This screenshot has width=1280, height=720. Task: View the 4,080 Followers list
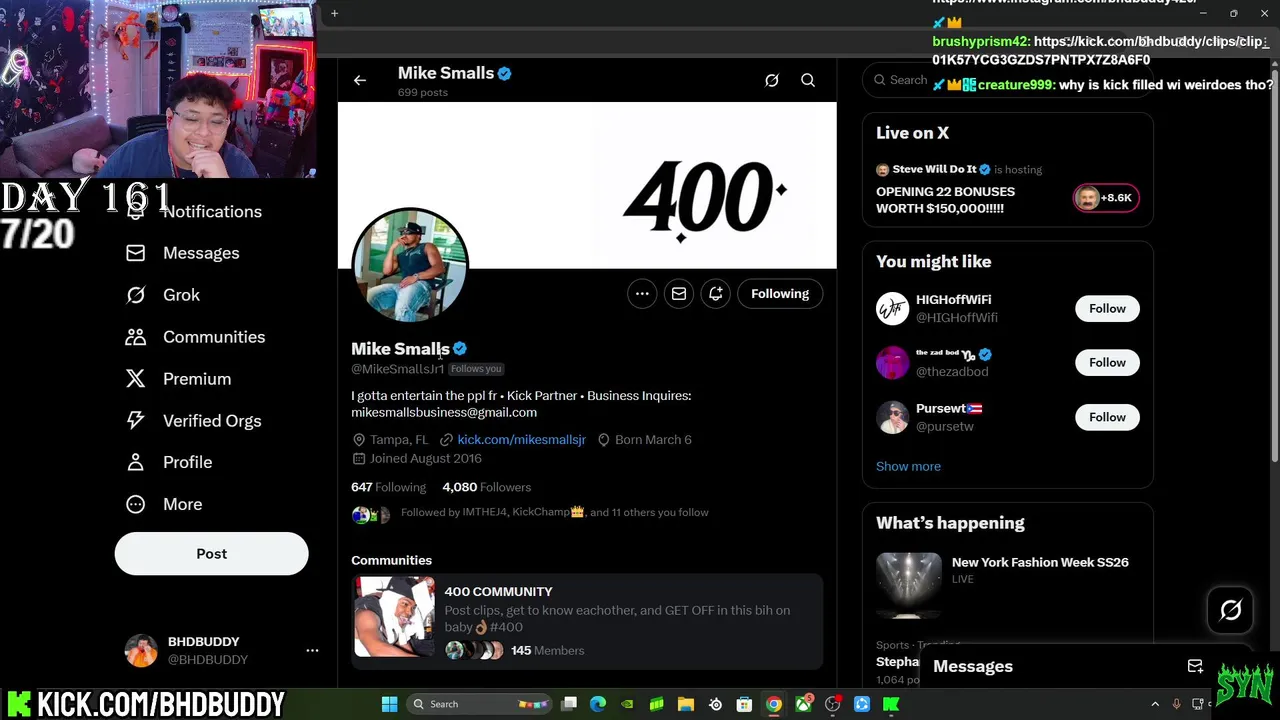(486, 487)
